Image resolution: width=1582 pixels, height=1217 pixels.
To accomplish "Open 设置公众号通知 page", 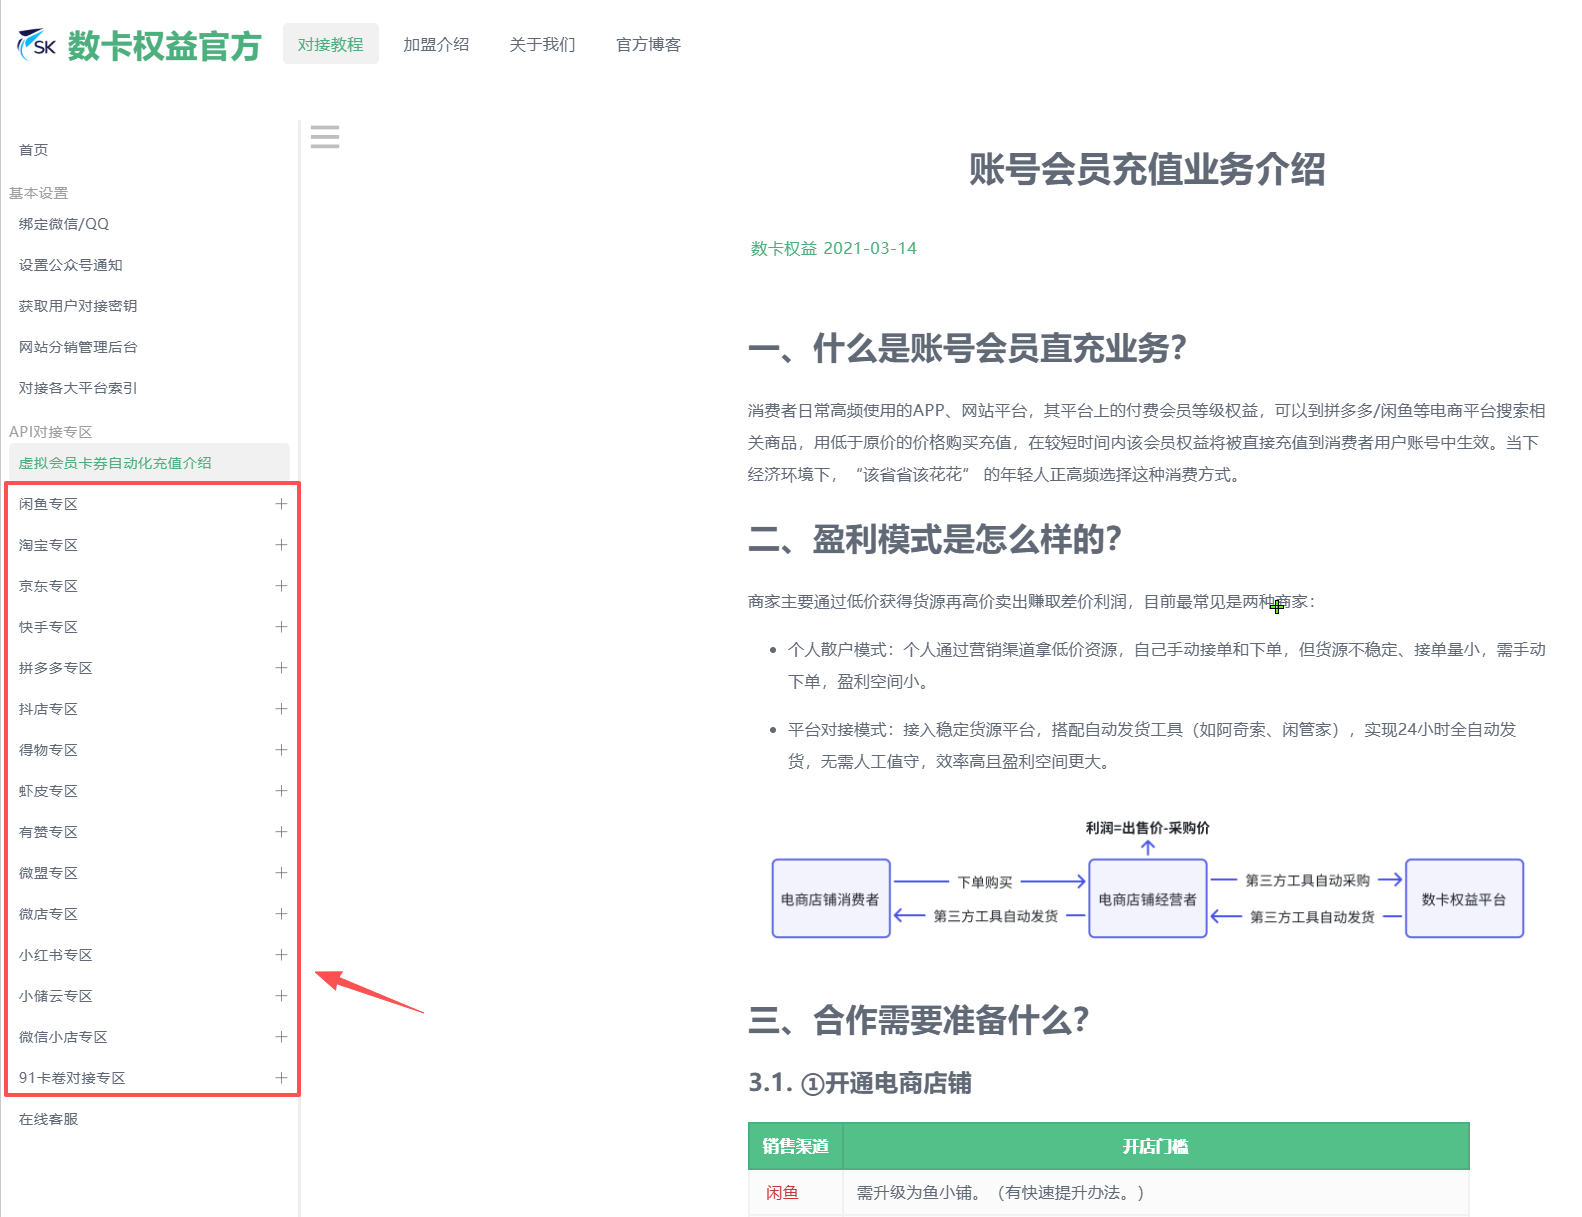I will [x=71, y=265].
